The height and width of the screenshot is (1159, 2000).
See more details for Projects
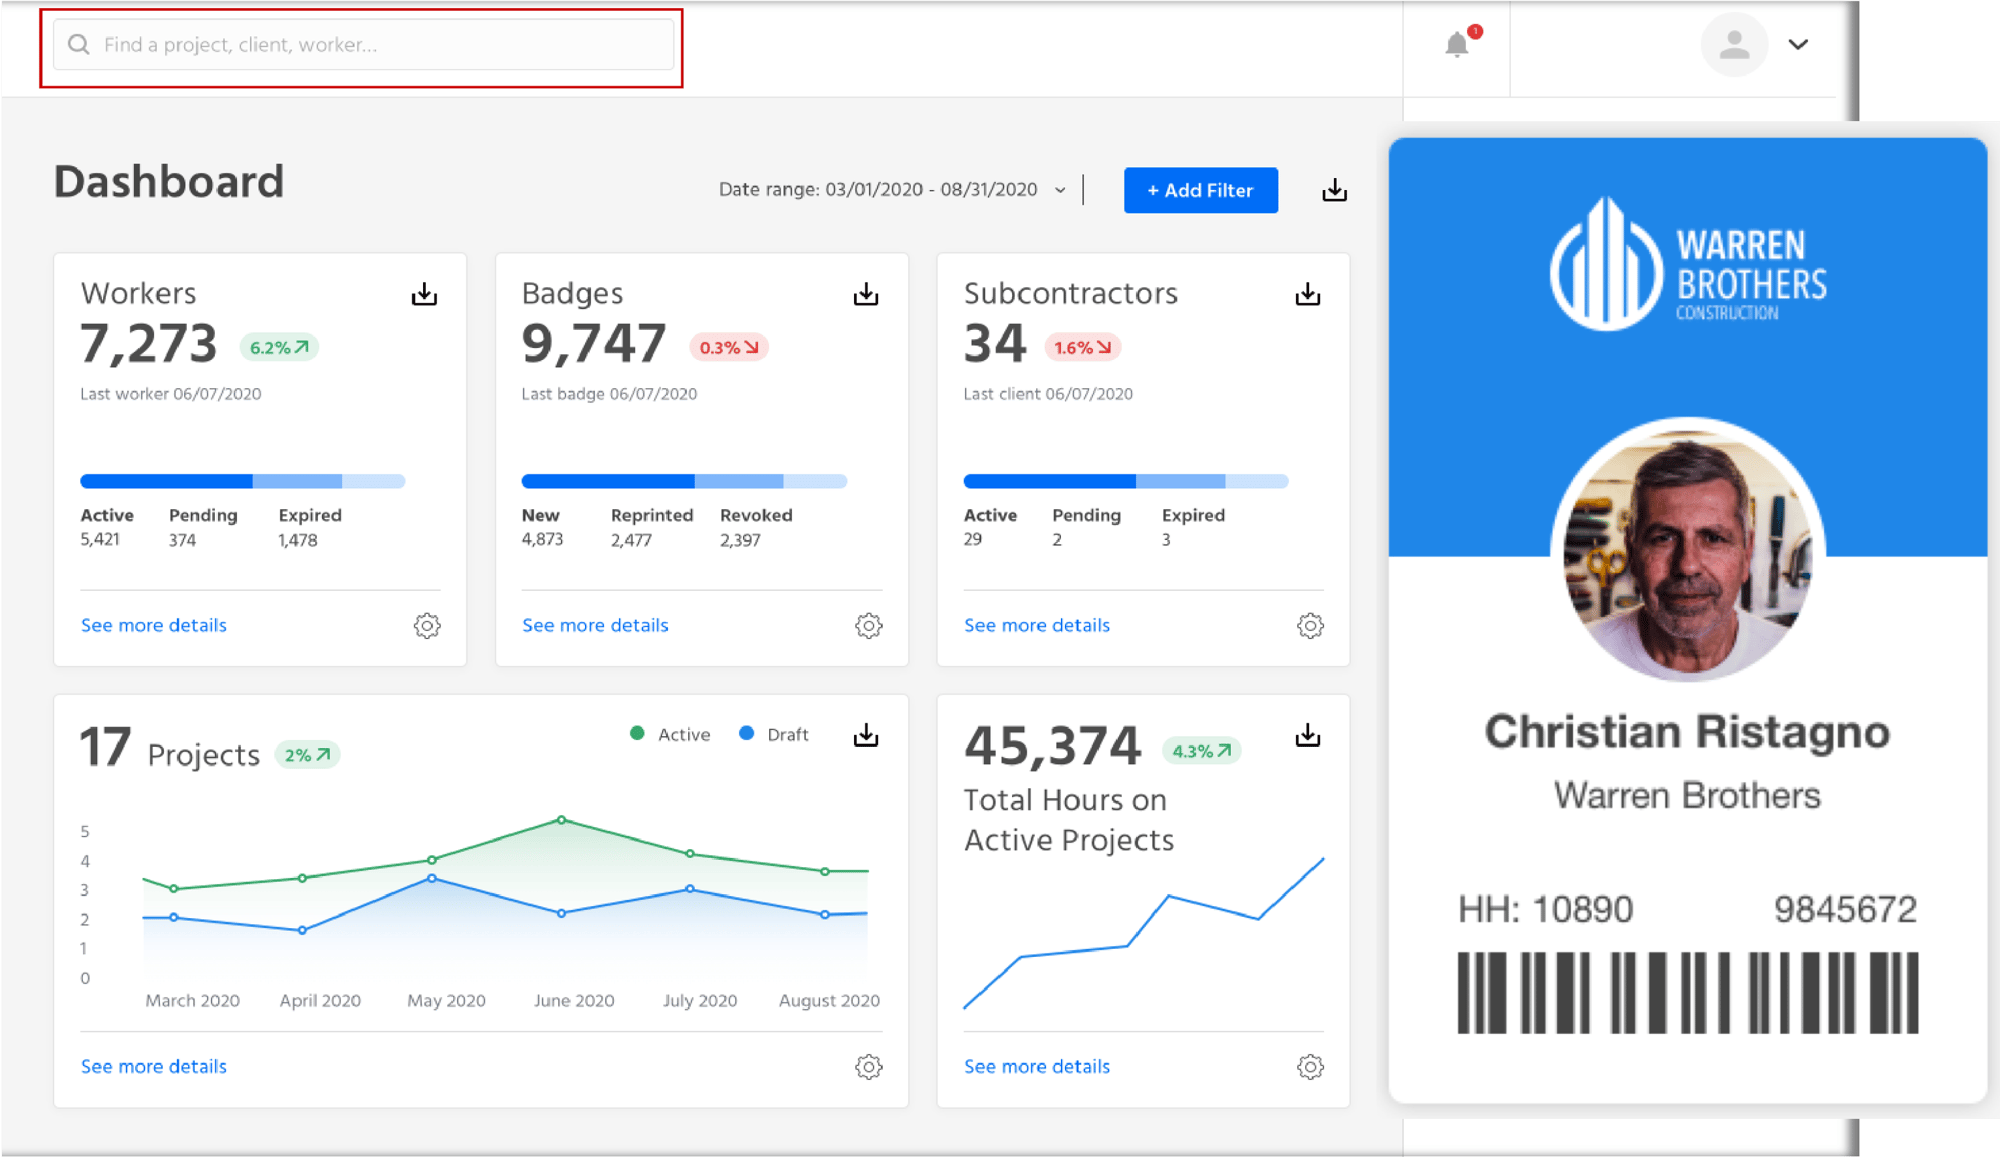154,1066
